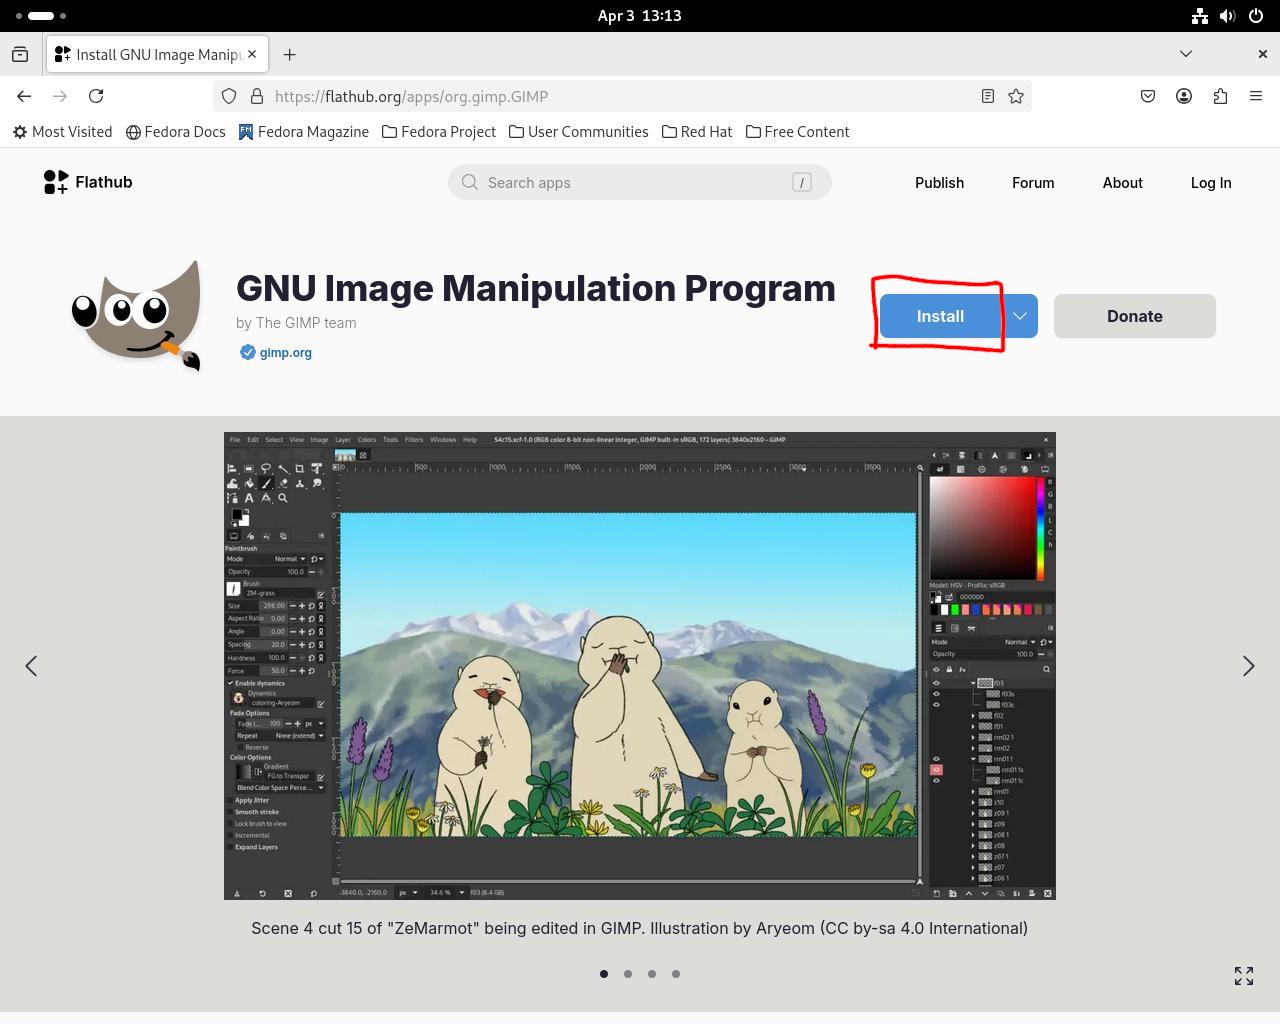Go to Flathub home via logo
Viewport: 1280px width, 1024px height.
[x=88, y=182]
